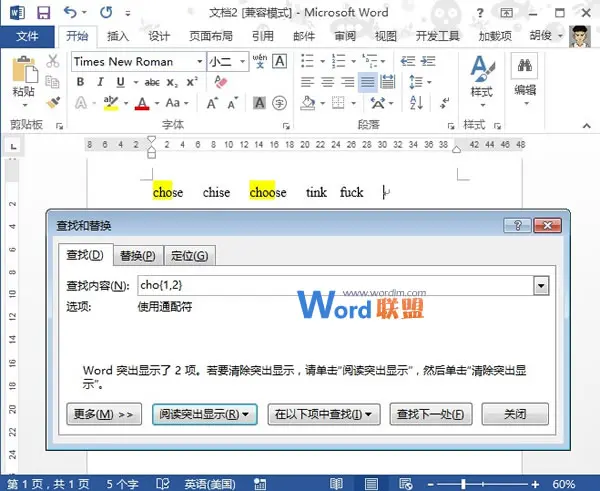
Task: Click the Help question mark in dialog
Action: tap(521, 226)
